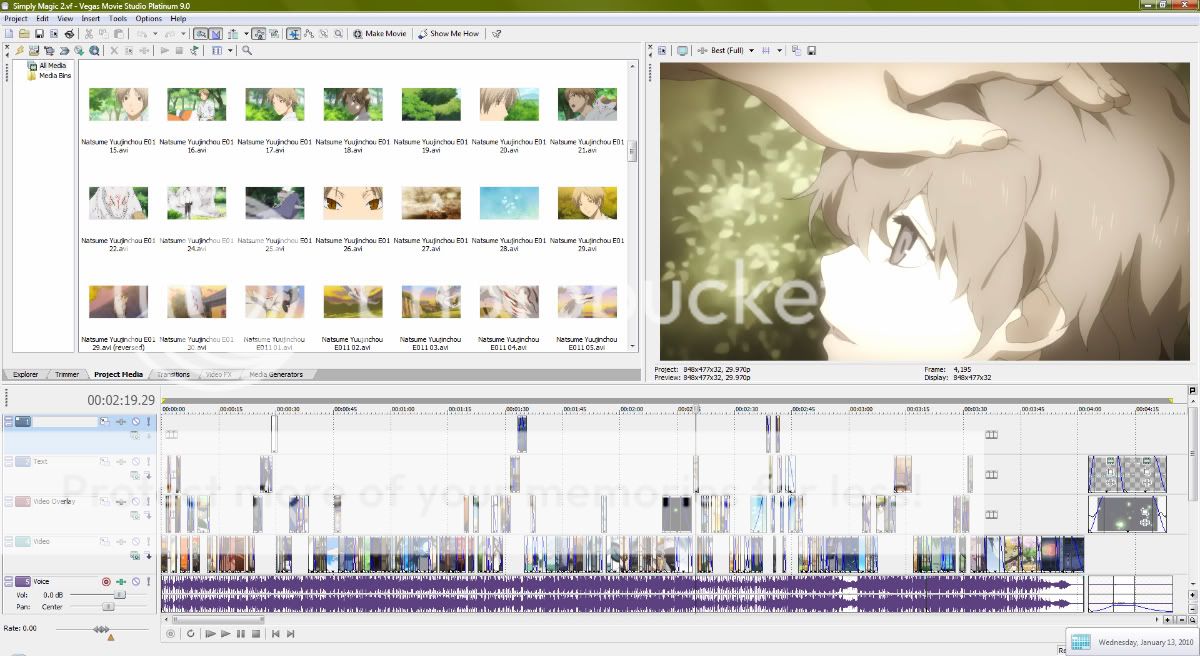Select the Natsume Yuujinchou E01 22.avi clip
Viewport: 1200px width, 656px height.
click(118, 203)
